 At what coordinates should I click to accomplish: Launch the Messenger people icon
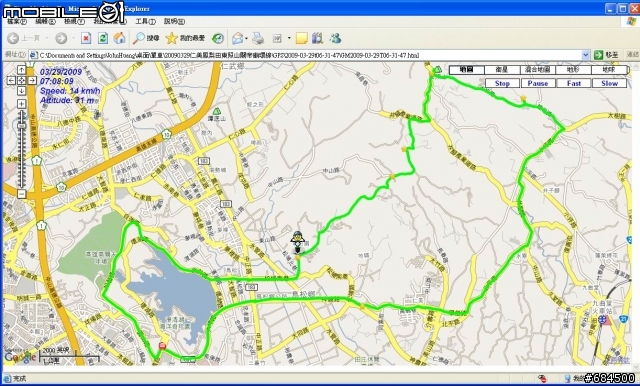[x=336, y=38]
